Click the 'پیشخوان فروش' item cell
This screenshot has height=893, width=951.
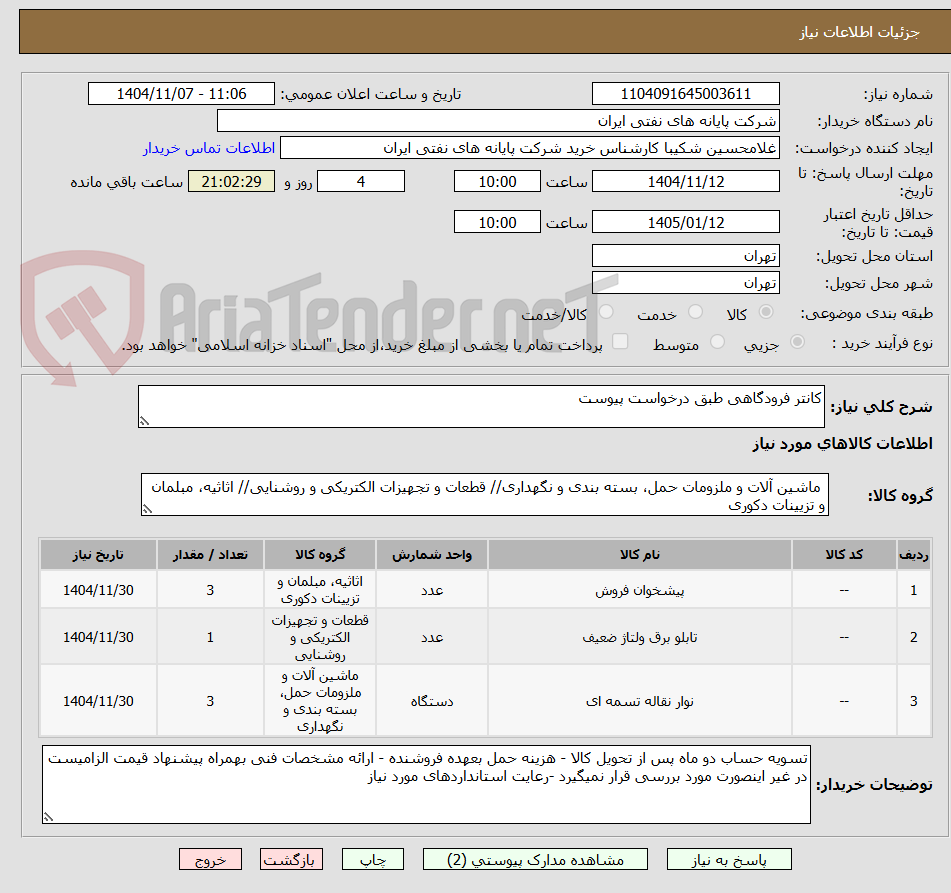[x=639, y=590]
